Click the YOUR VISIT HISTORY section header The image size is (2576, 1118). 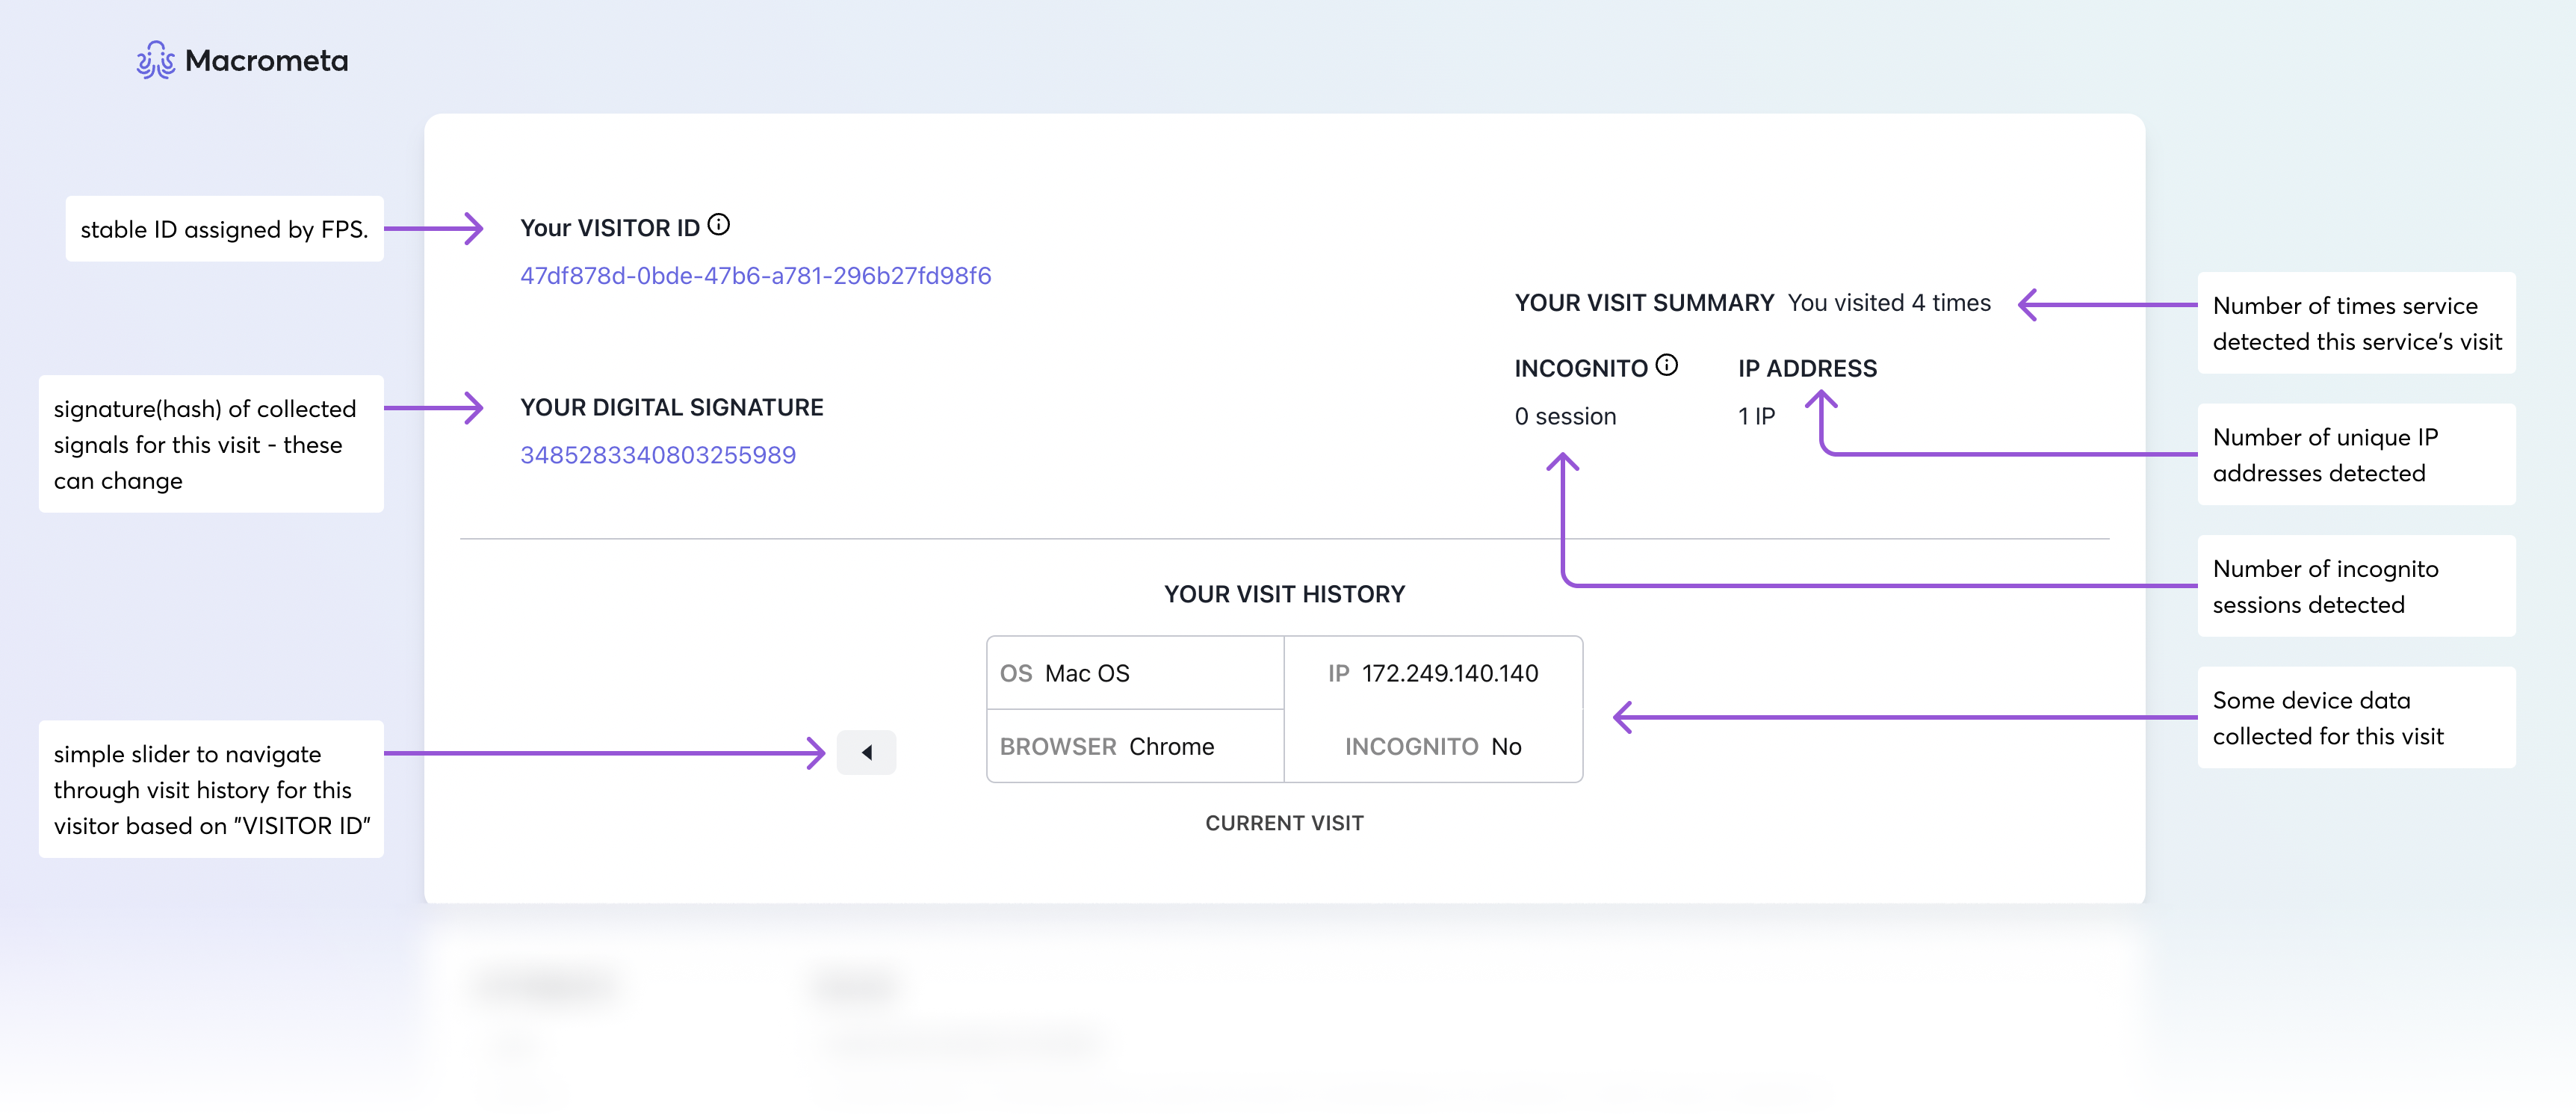(x=1287, y=595)
